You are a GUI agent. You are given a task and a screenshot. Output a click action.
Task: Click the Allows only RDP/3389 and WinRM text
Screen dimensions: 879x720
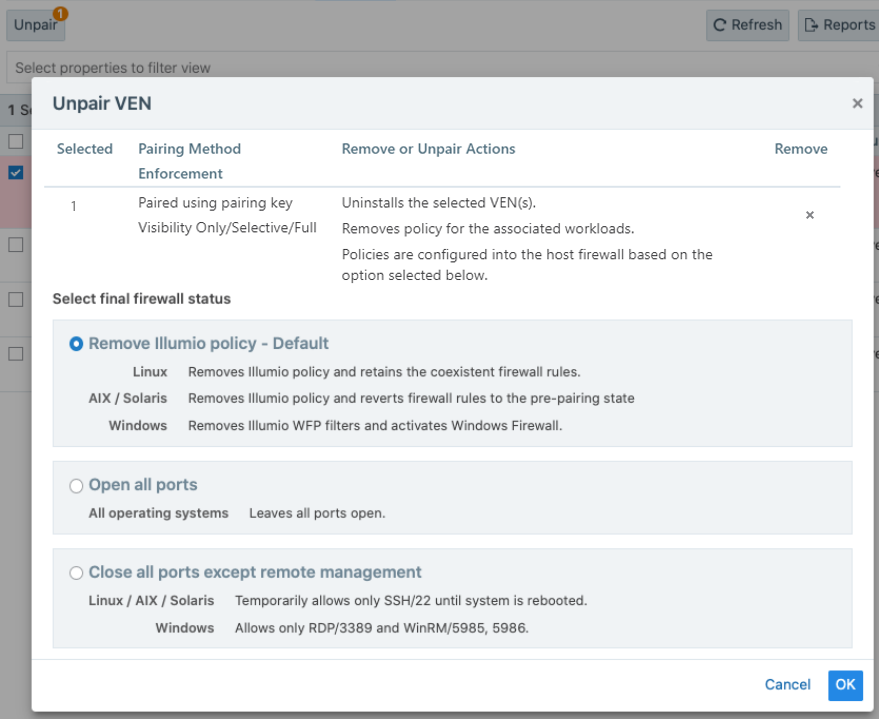coord(381,628)
